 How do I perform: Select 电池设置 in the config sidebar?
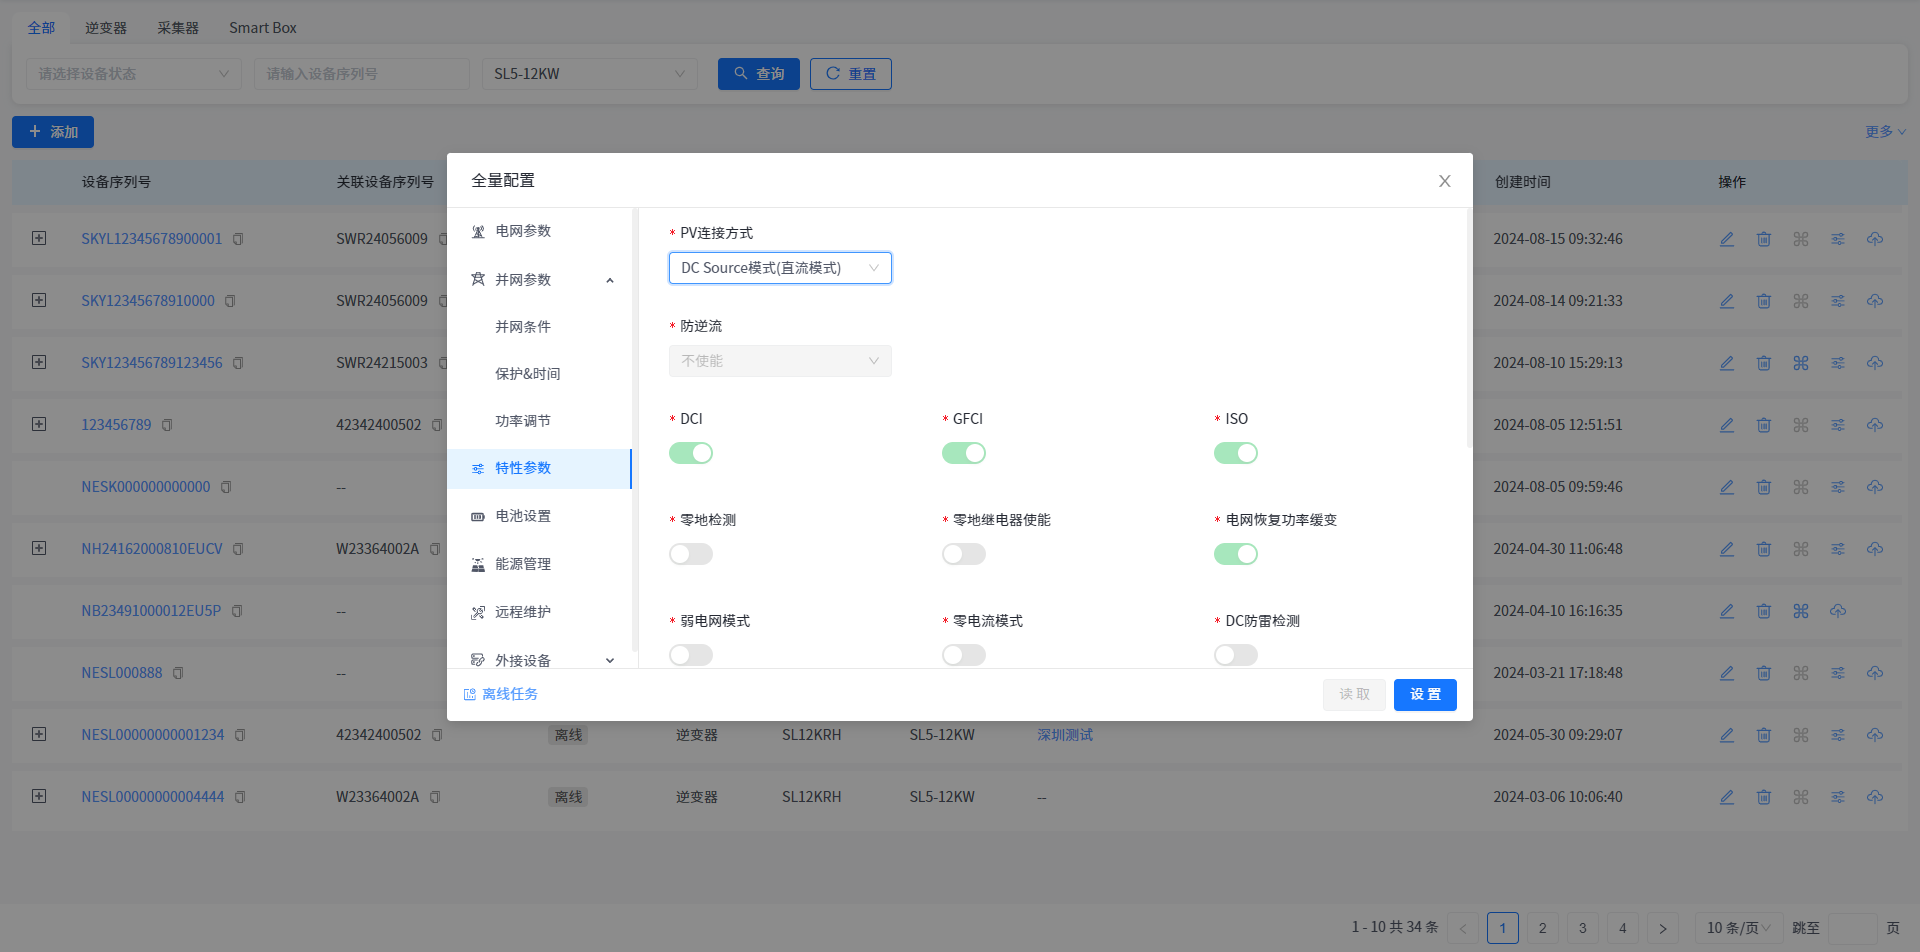523,516
